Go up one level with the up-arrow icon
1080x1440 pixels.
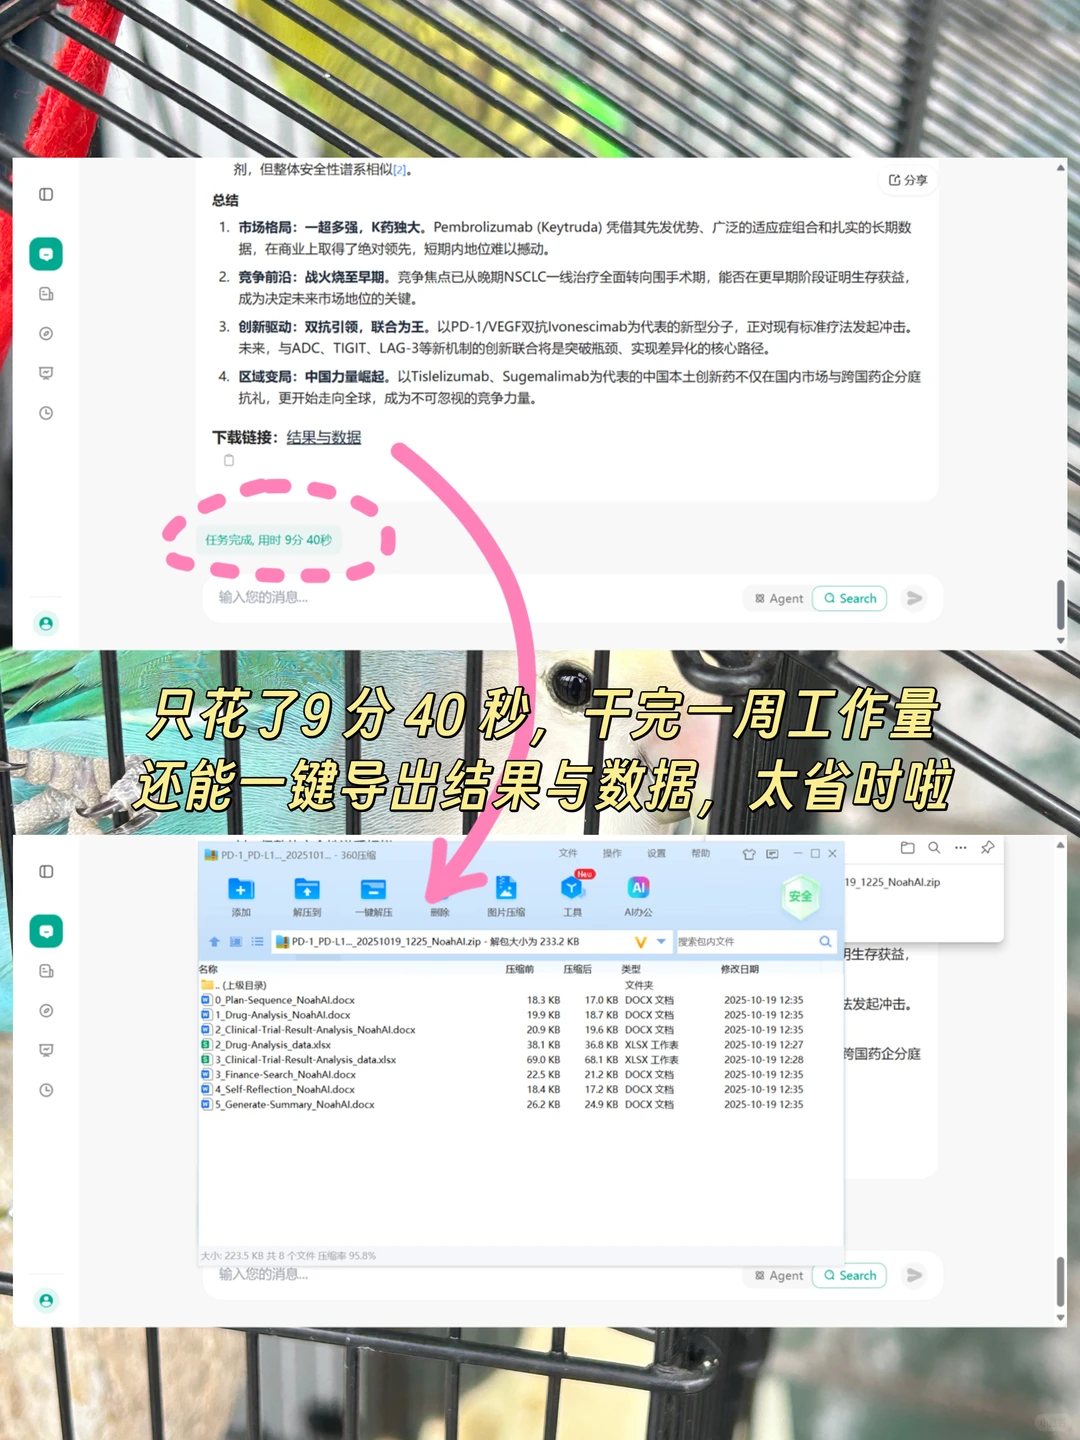[214, 941]
